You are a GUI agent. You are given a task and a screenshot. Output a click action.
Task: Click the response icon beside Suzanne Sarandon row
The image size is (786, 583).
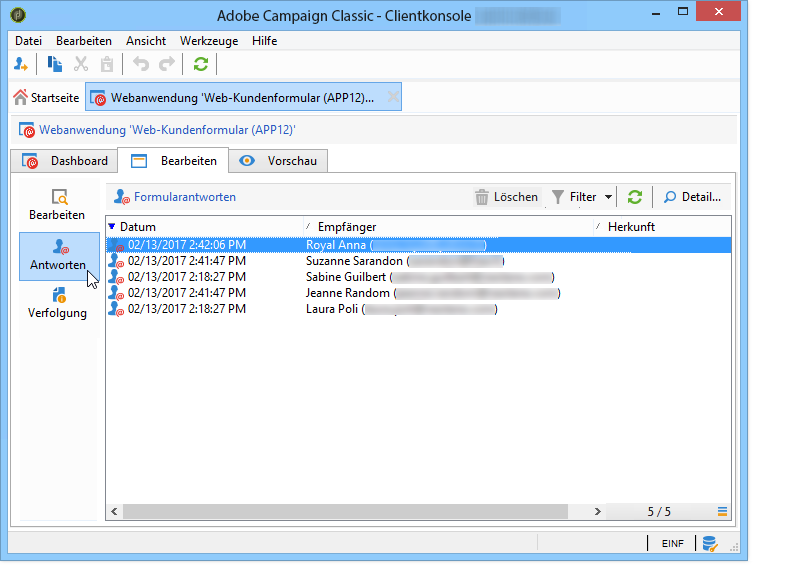click(x=116, y=261)
